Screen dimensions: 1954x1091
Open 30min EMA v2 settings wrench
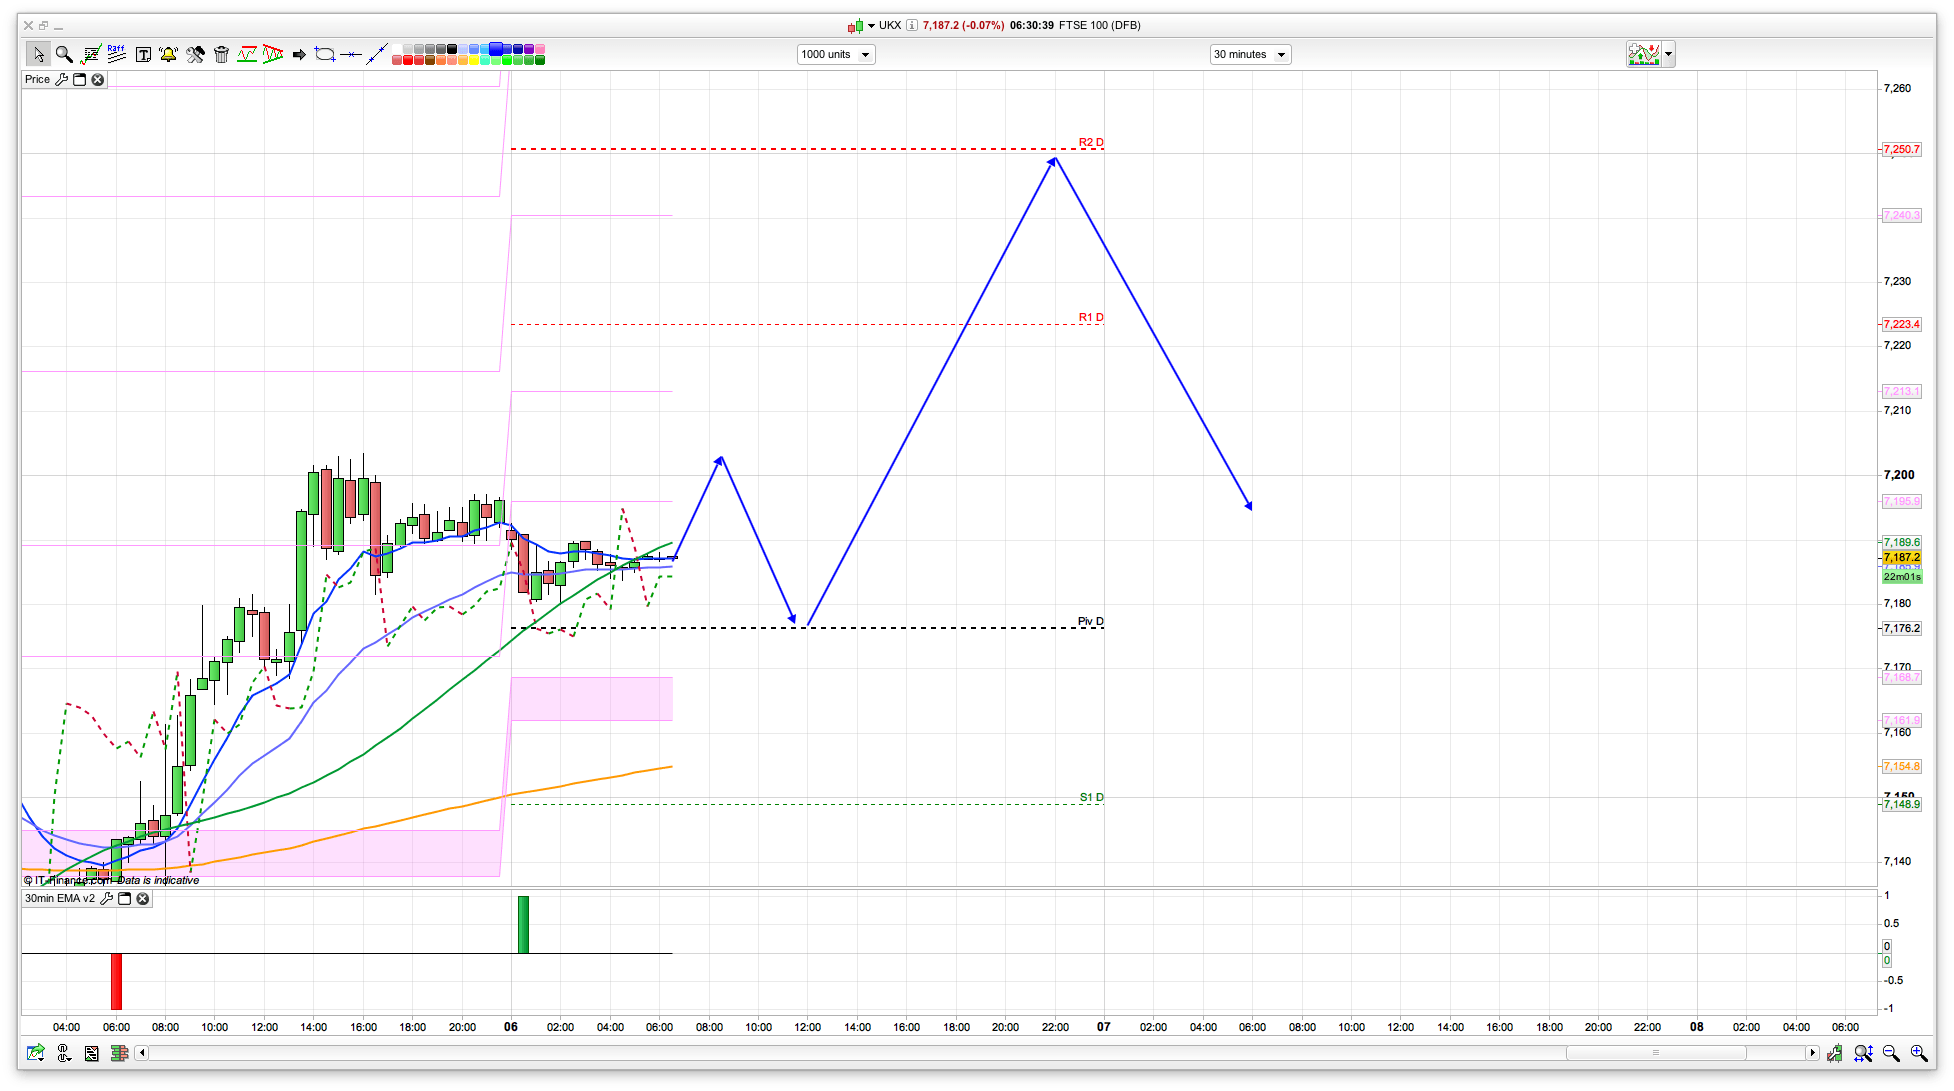click(x=107, y=899)
